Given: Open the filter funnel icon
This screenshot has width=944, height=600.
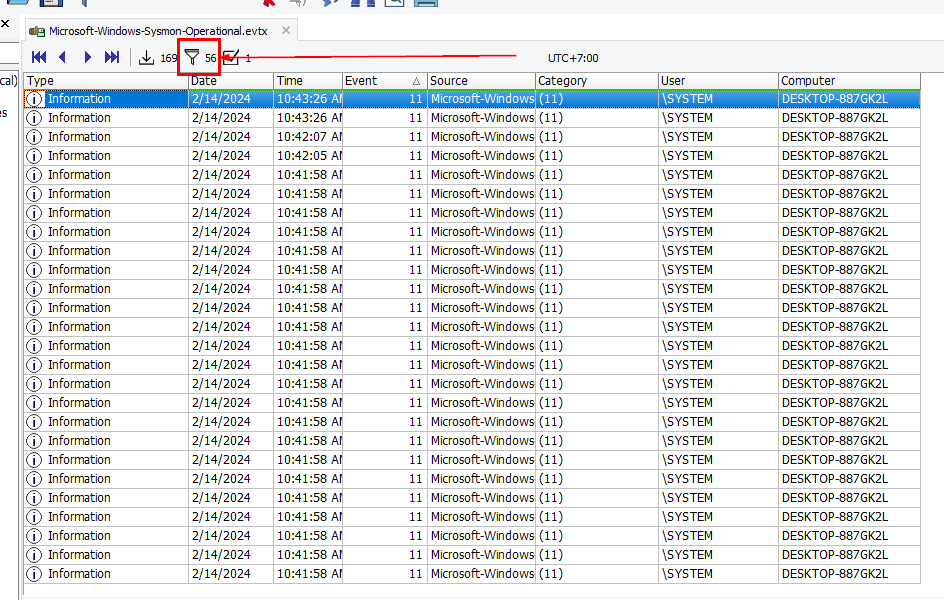Looking at the screenshot, I should click(191, 58).
